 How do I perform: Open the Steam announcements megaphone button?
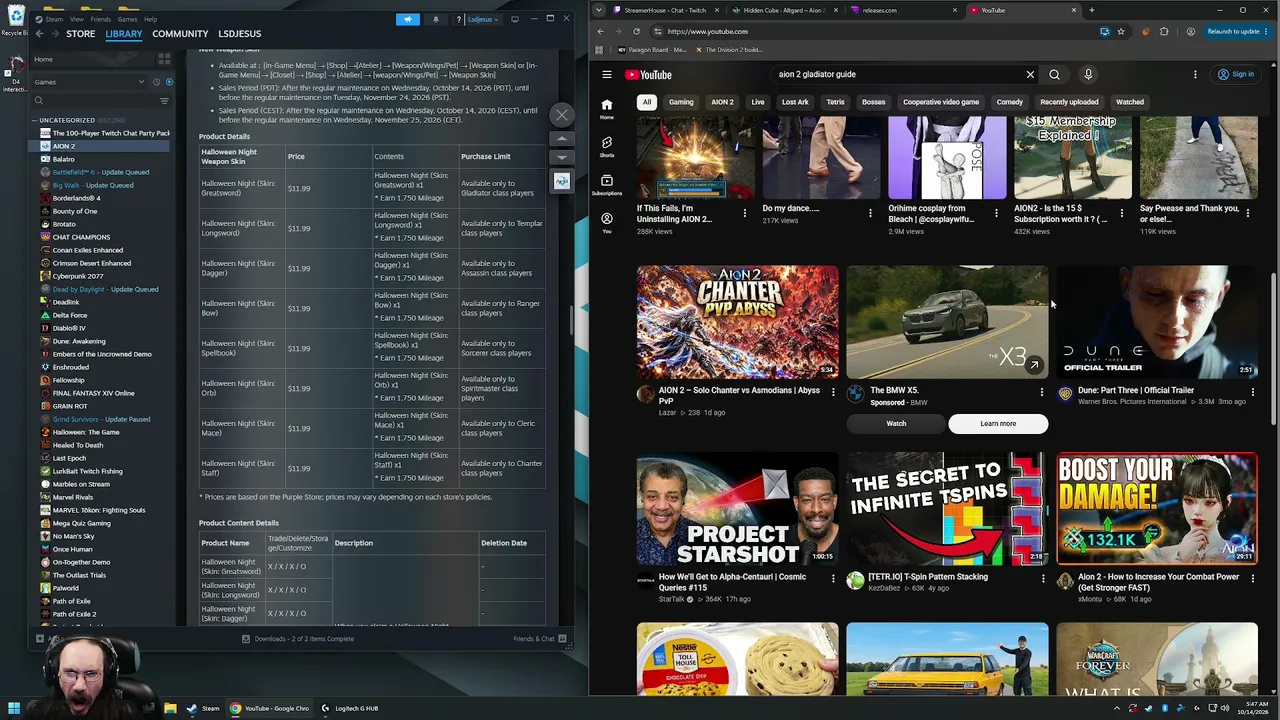(407, 19)
